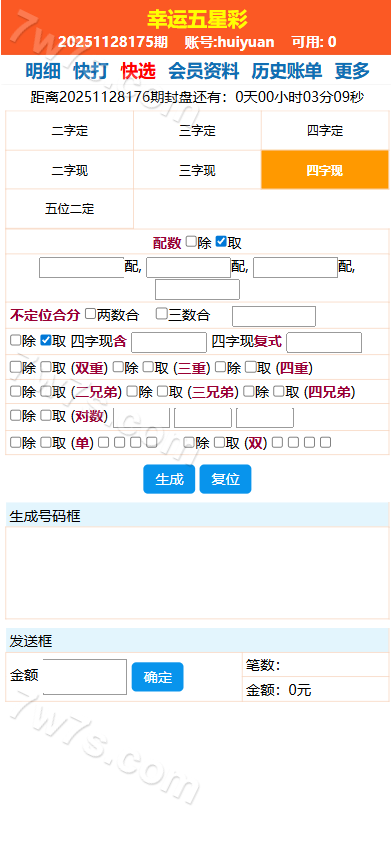391x846 pixels.
Task: Open 会员资料 page
Action: 203,71
